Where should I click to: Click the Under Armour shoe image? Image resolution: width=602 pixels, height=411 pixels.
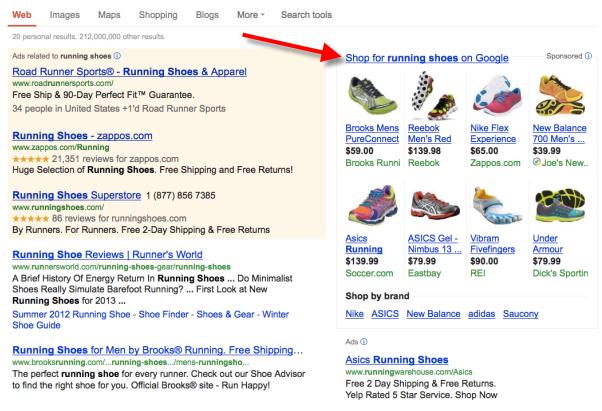tap(560, 205)
